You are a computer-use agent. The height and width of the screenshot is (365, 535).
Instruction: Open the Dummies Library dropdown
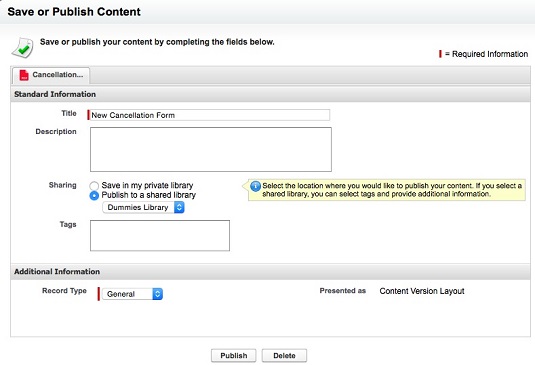pos(143,207)
